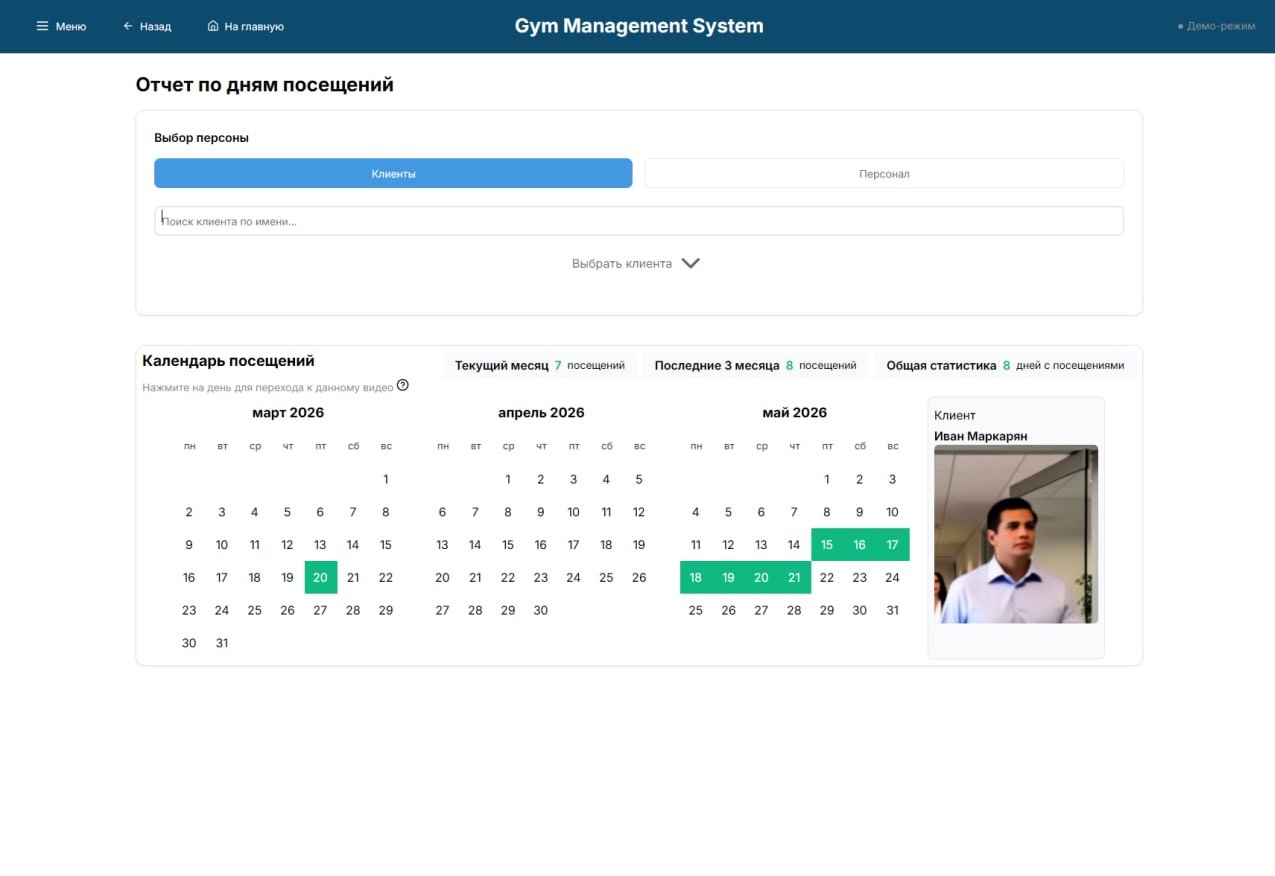Switch to the Клиенты tab
Screen dimensions: 1275x876
tap(393, 173)
